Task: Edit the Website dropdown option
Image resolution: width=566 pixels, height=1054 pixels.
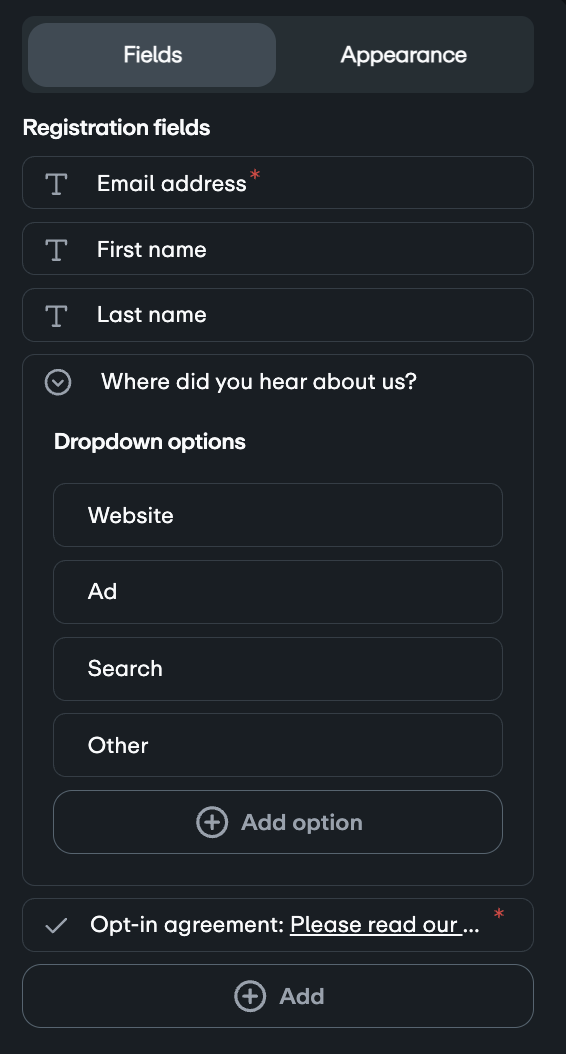Action: tap(278, 515)
